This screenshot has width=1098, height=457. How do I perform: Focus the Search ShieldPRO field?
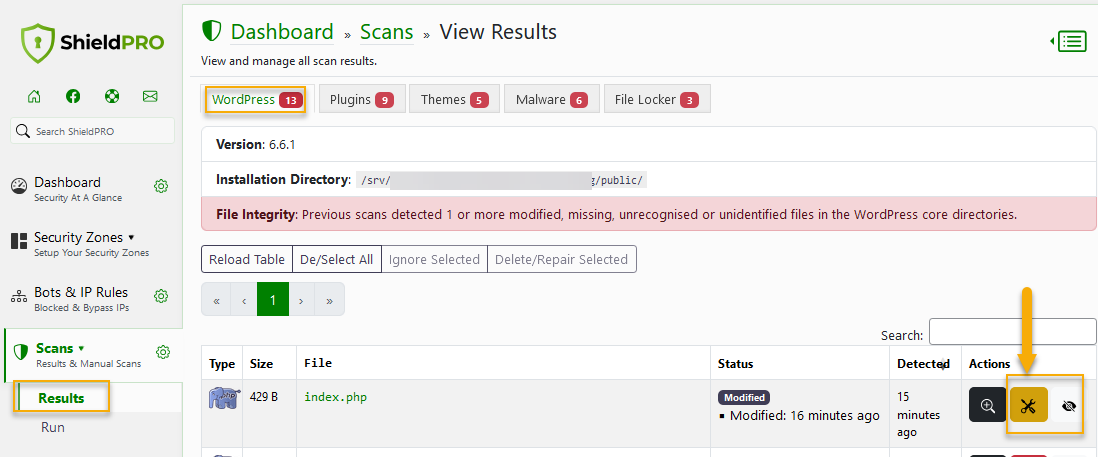click(92, 131)
